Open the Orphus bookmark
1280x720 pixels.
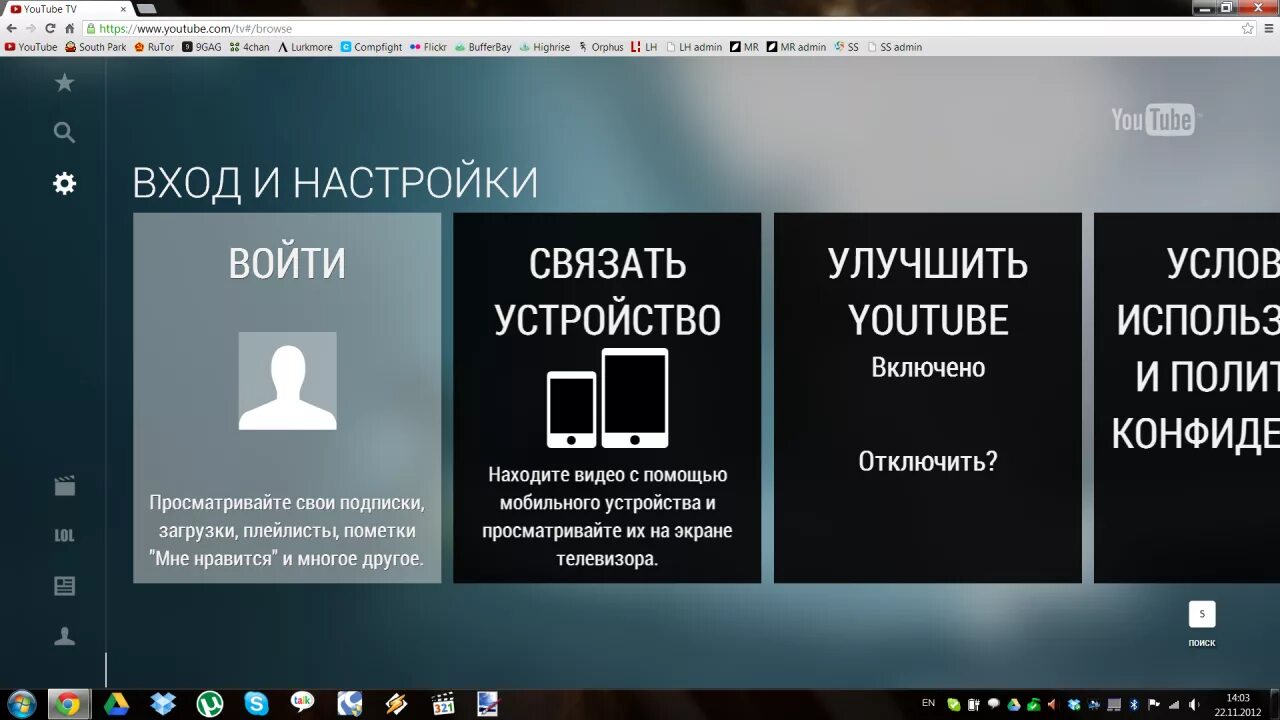(601, 47)
